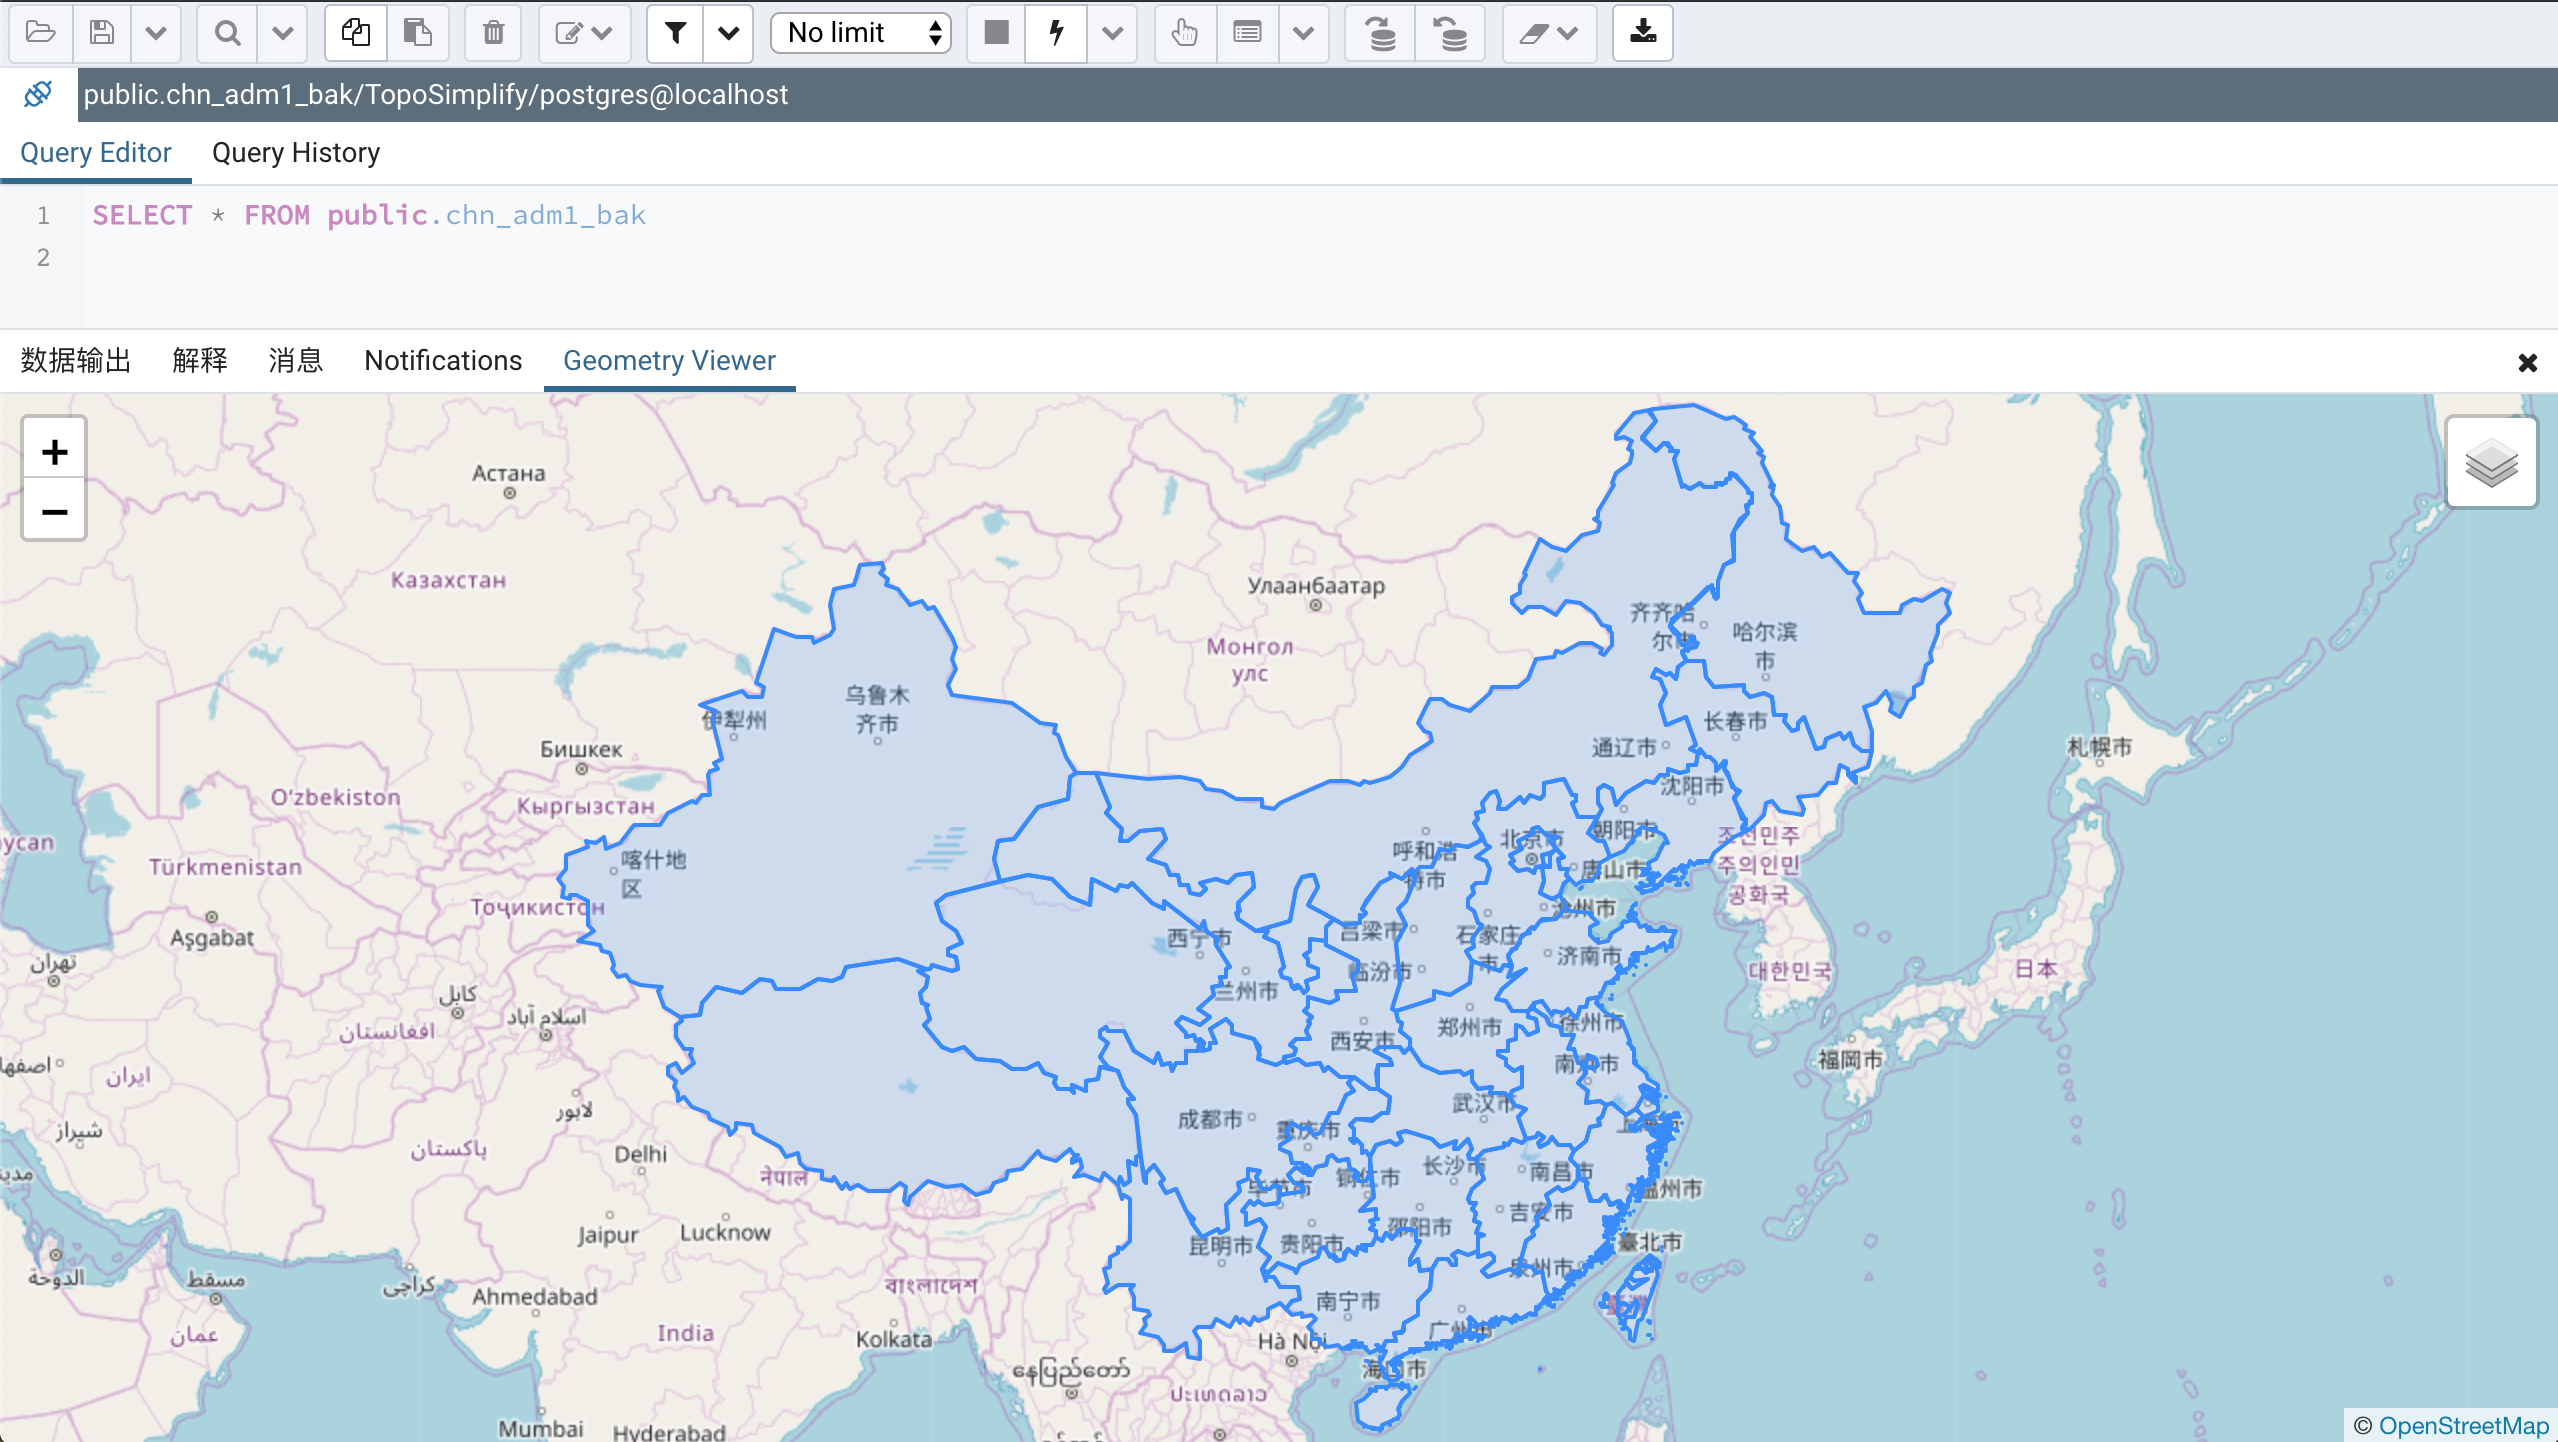Zoom out on the map
The image size is (2558, 1442).
point(55,511)
